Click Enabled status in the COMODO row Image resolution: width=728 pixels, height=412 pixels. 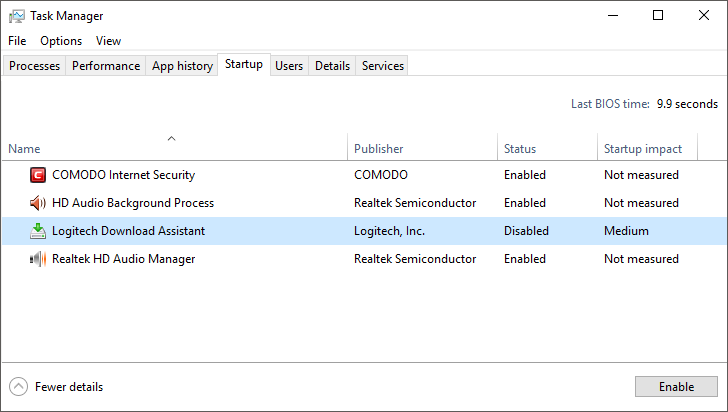click(525, 175)
